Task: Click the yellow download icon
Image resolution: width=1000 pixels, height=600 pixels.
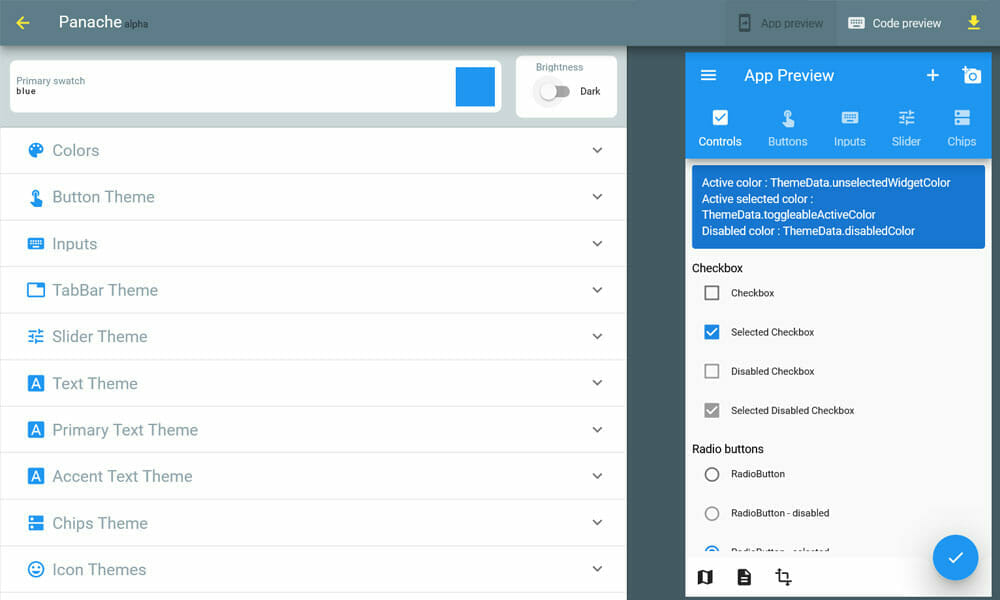Action: [x=974, y=23]
